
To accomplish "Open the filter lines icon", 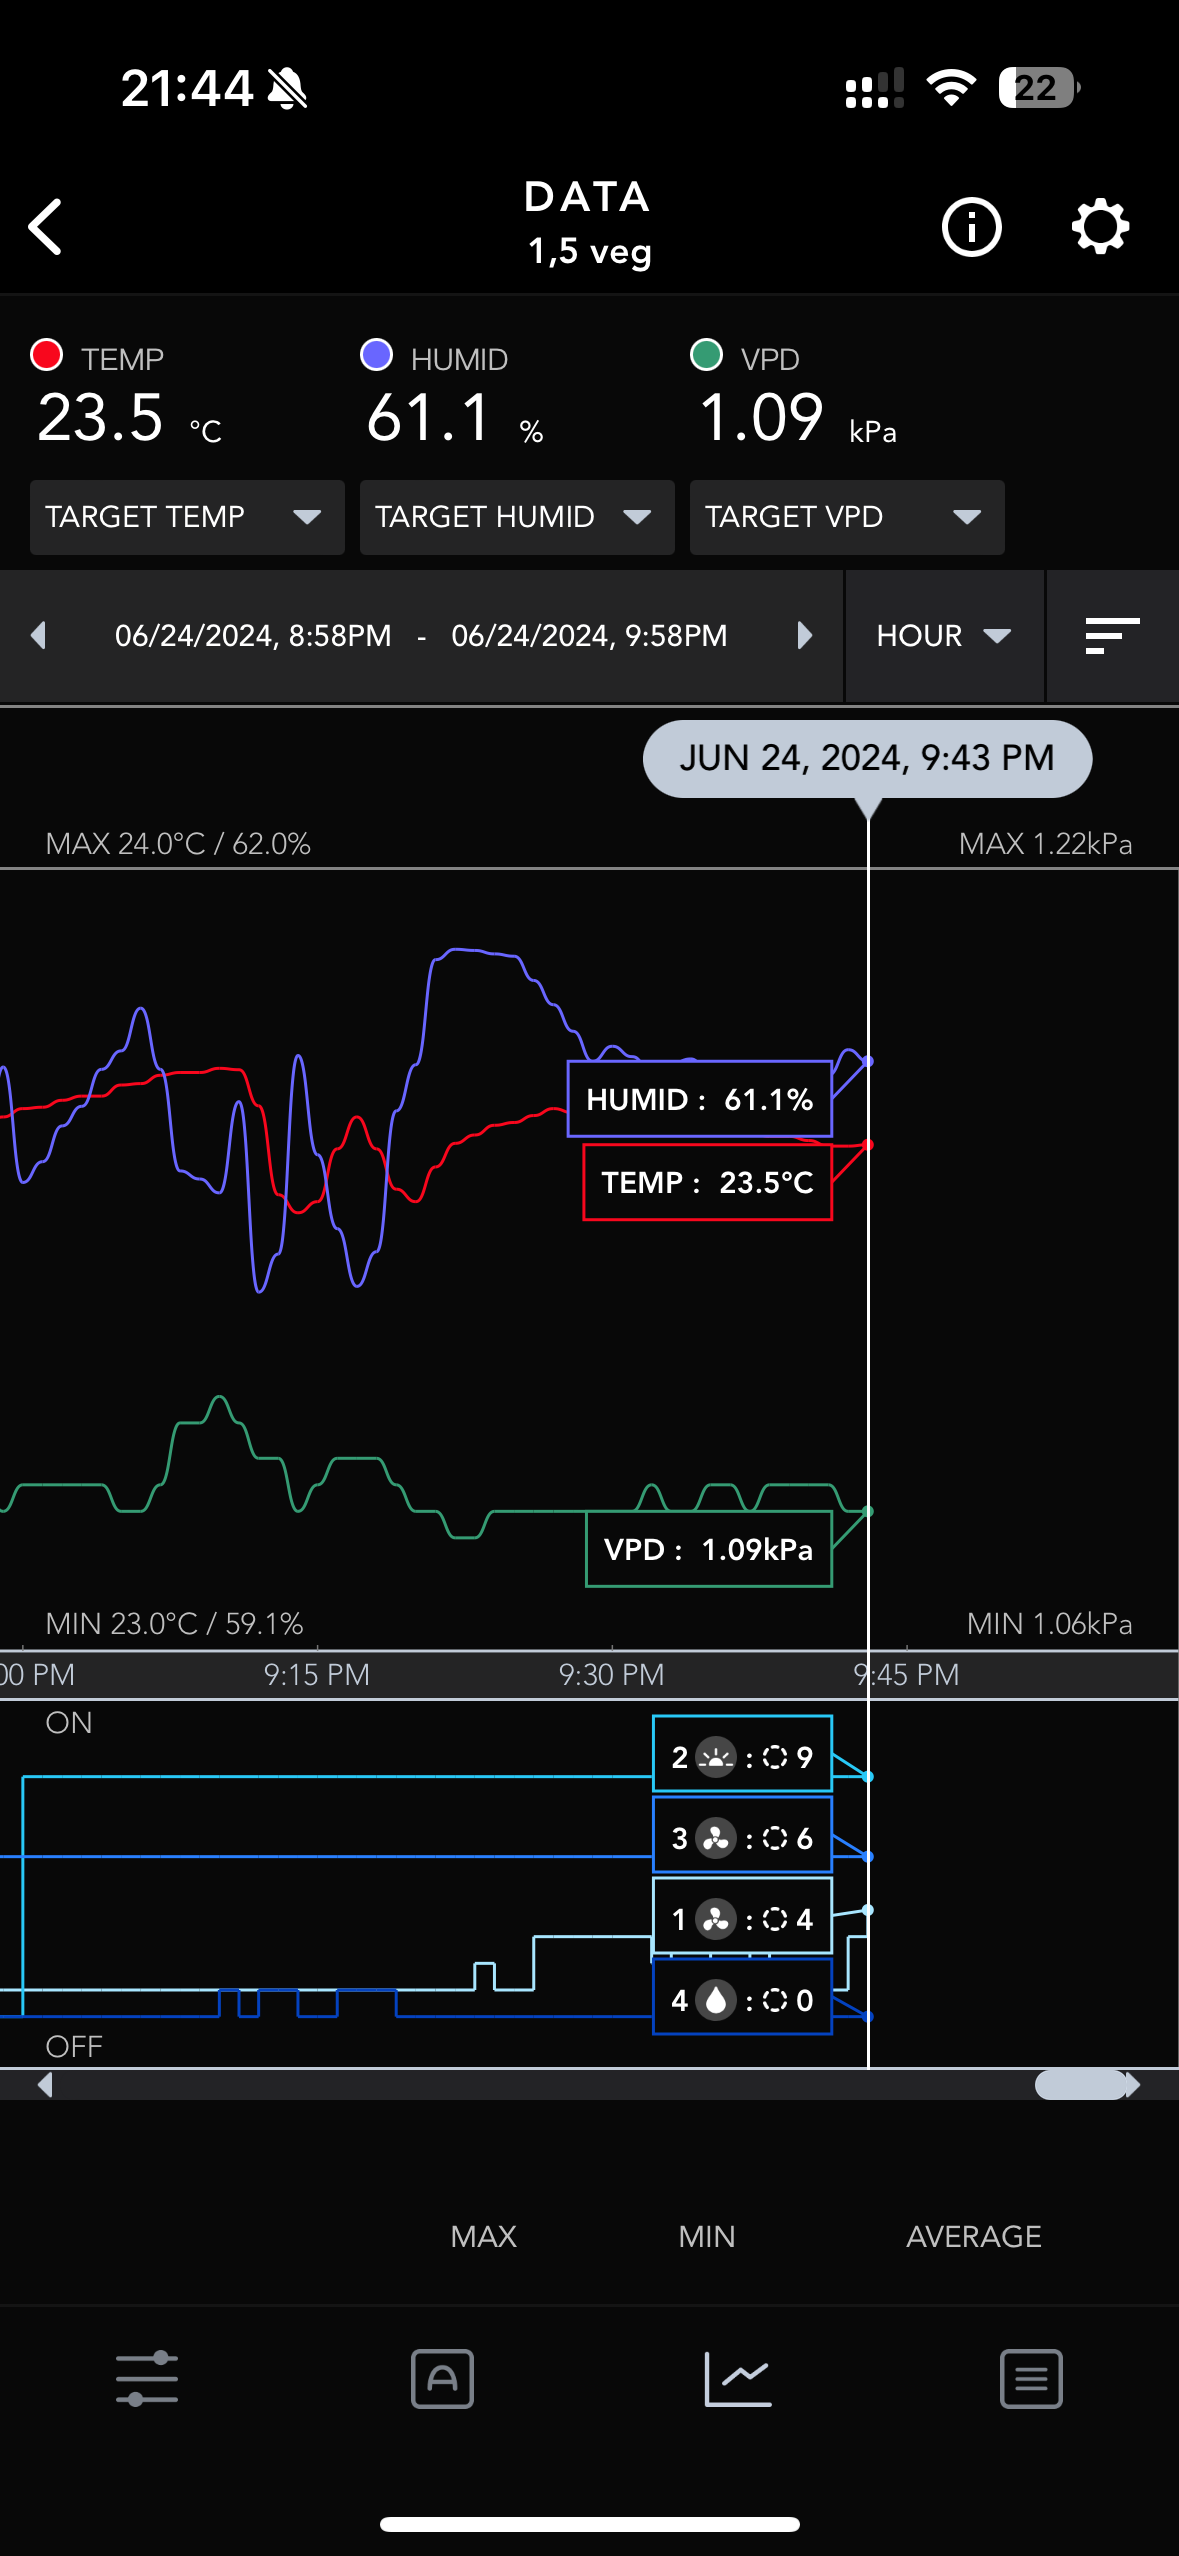I will [1112, 636].
